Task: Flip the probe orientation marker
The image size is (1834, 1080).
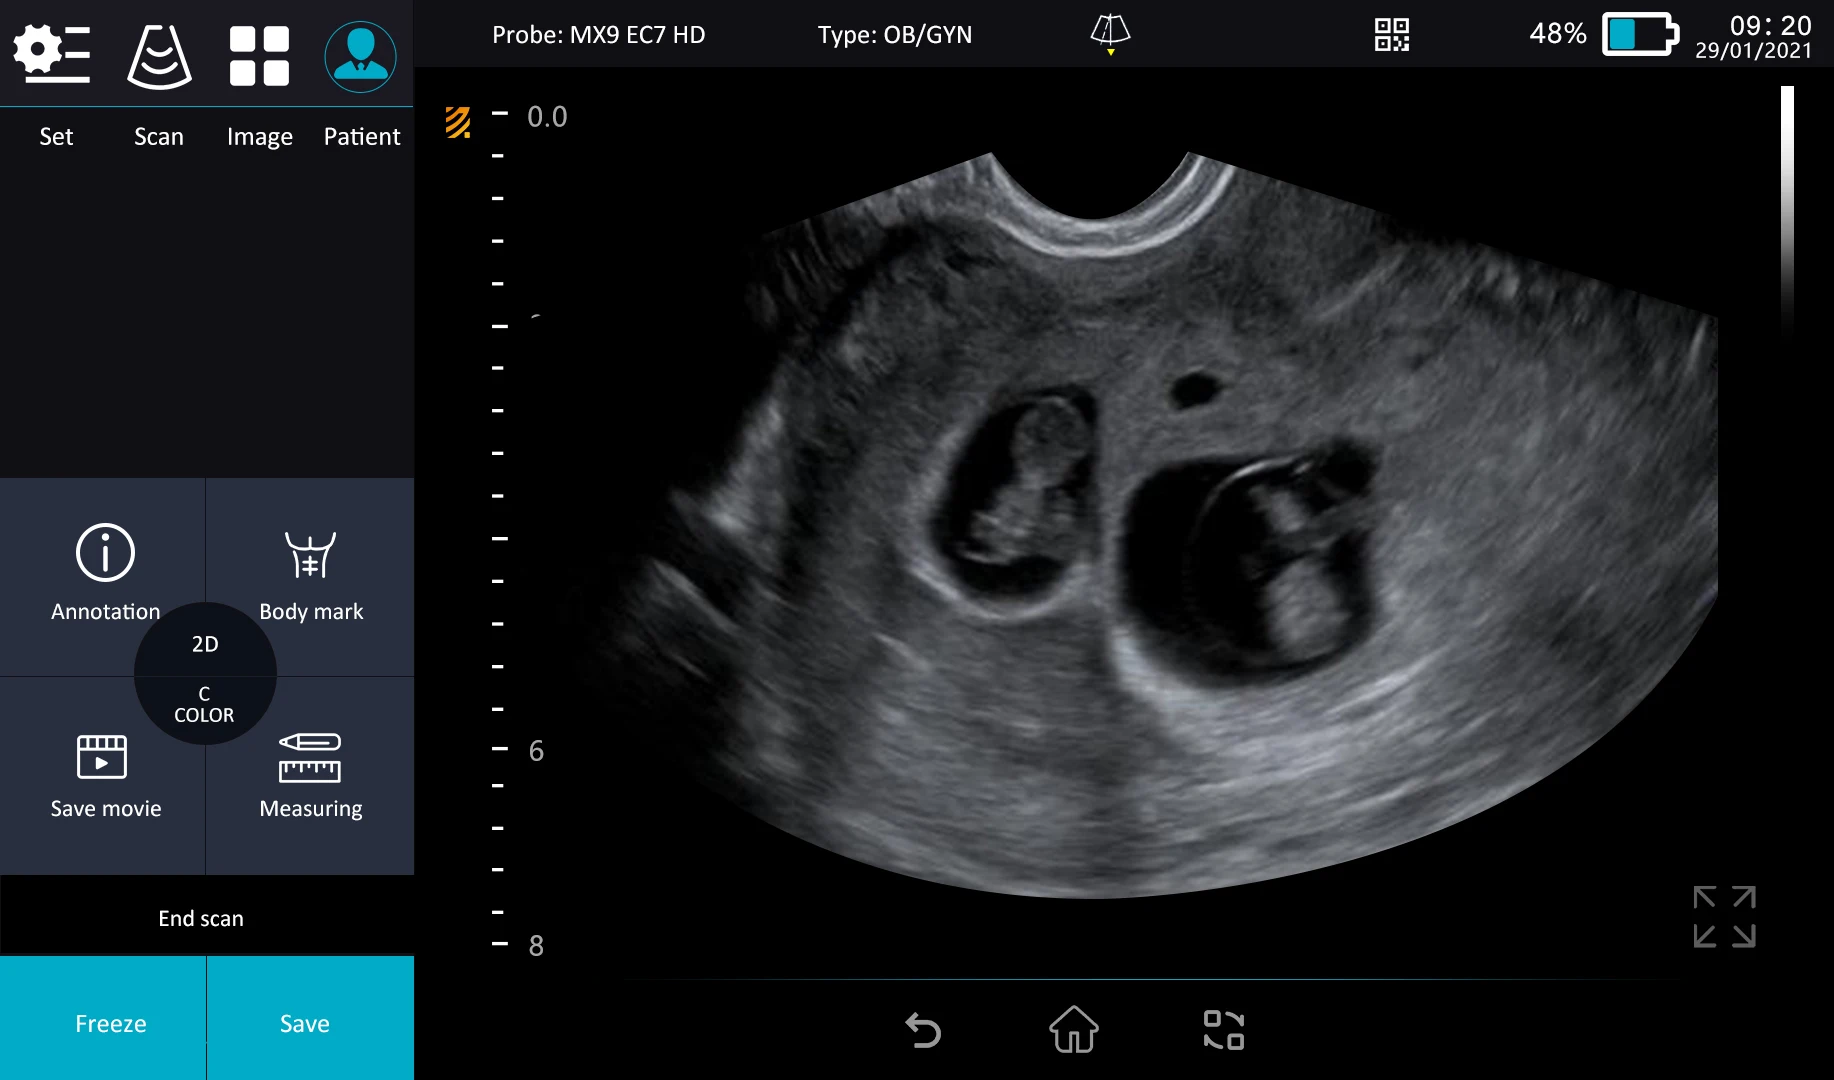Action: (1109, 31)
